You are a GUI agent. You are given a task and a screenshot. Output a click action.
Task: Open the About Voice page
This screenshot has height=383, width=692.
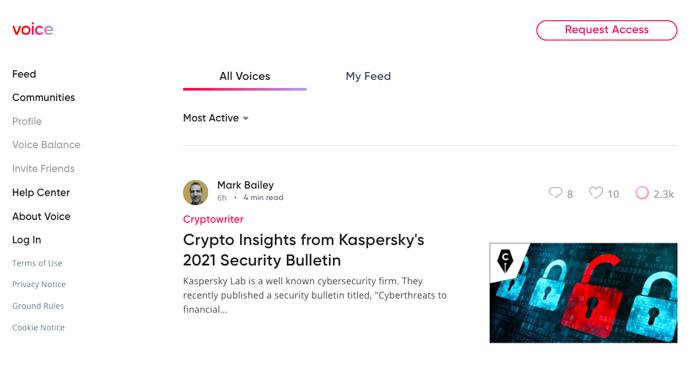coord(41,217)
